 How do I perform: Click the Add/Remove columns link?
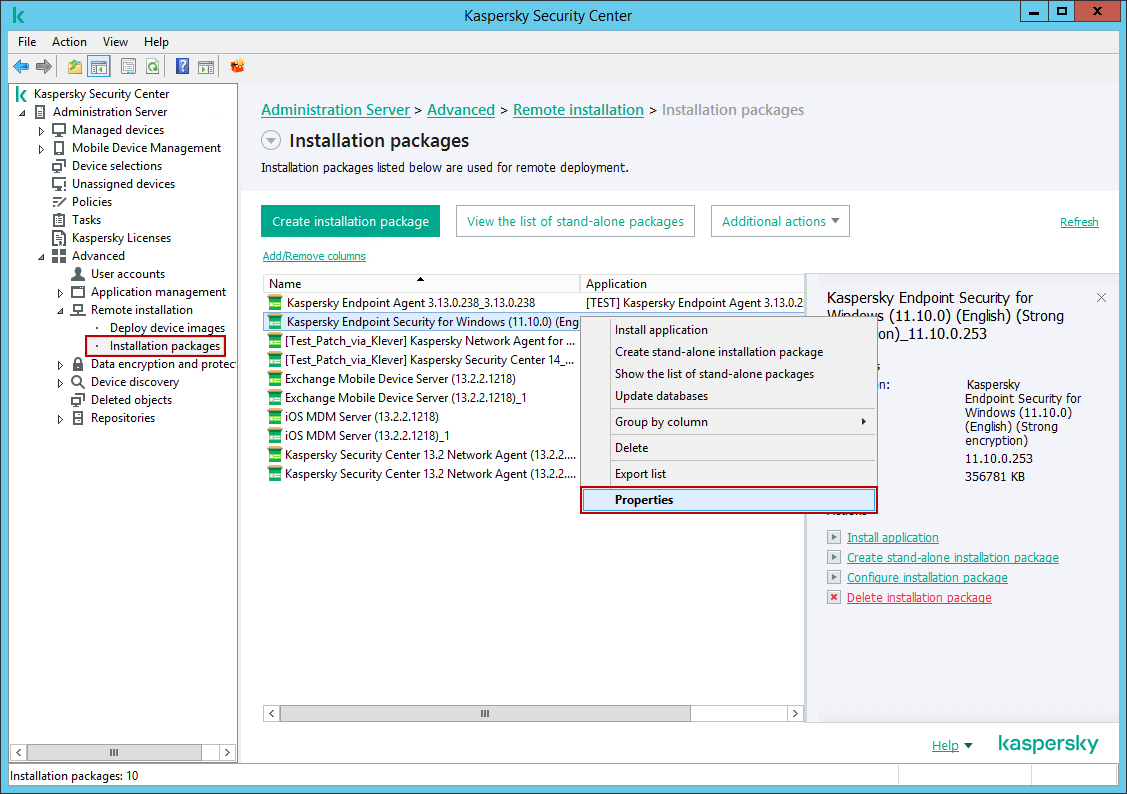coord(314,256)
